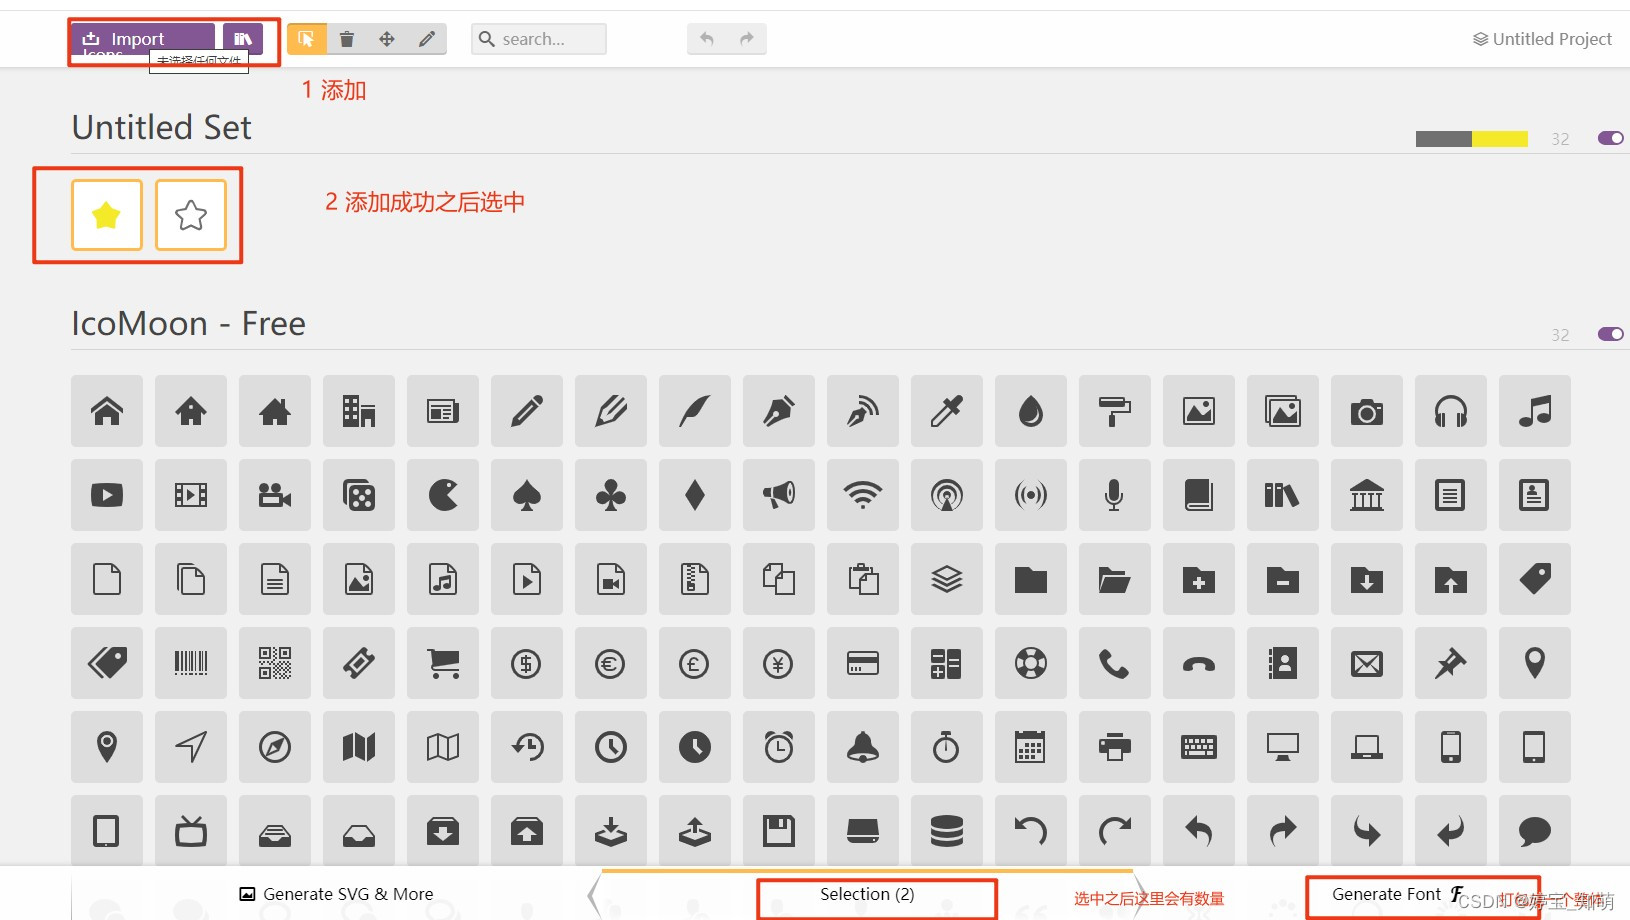This screenshot has height=920, width=1630.
Task: Select the TV icon
Action: (x=191, y=830)
